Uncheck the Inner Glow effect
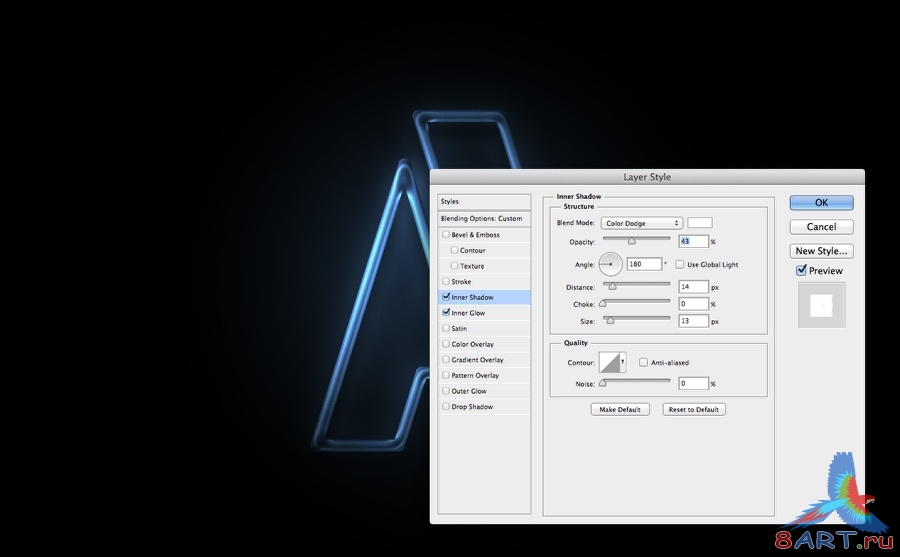This screenshot has height=557, width=900. click(x=446, y=312)
